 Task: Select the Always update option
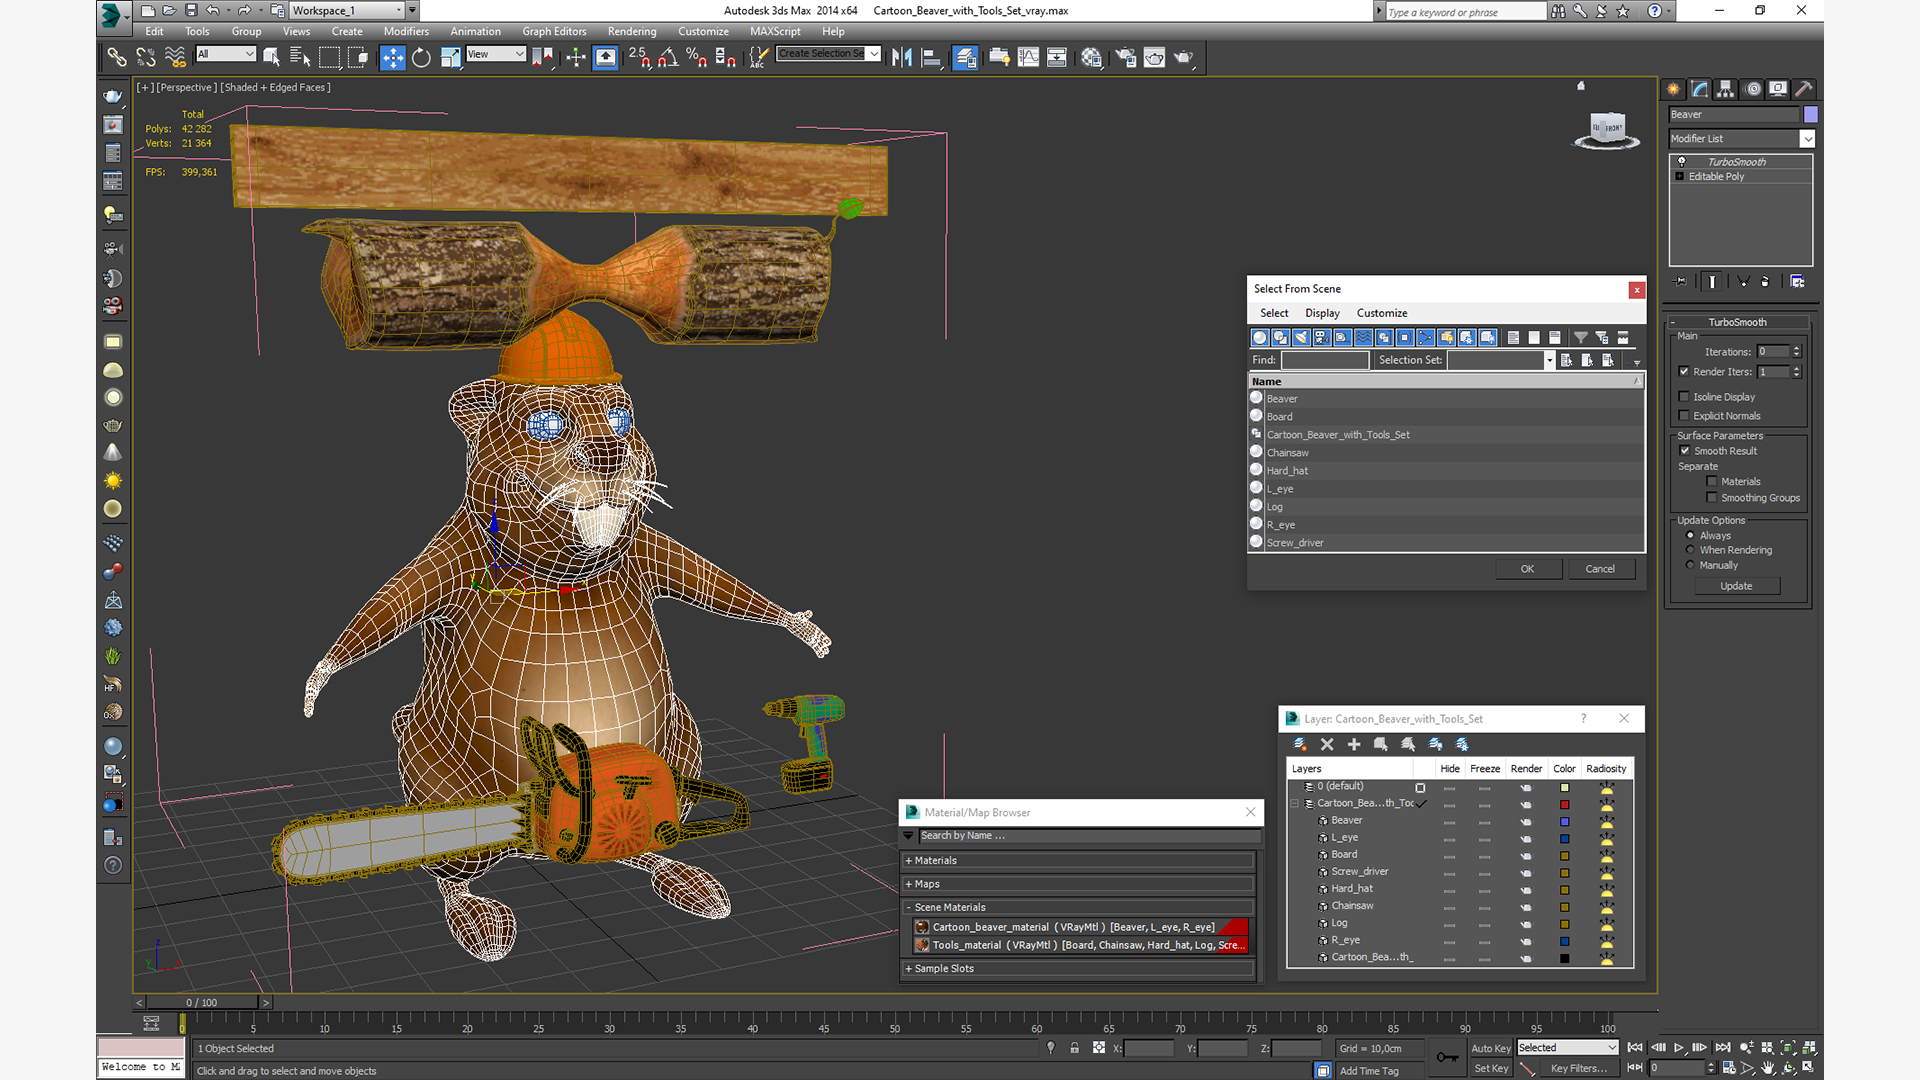pos(1691,536)
